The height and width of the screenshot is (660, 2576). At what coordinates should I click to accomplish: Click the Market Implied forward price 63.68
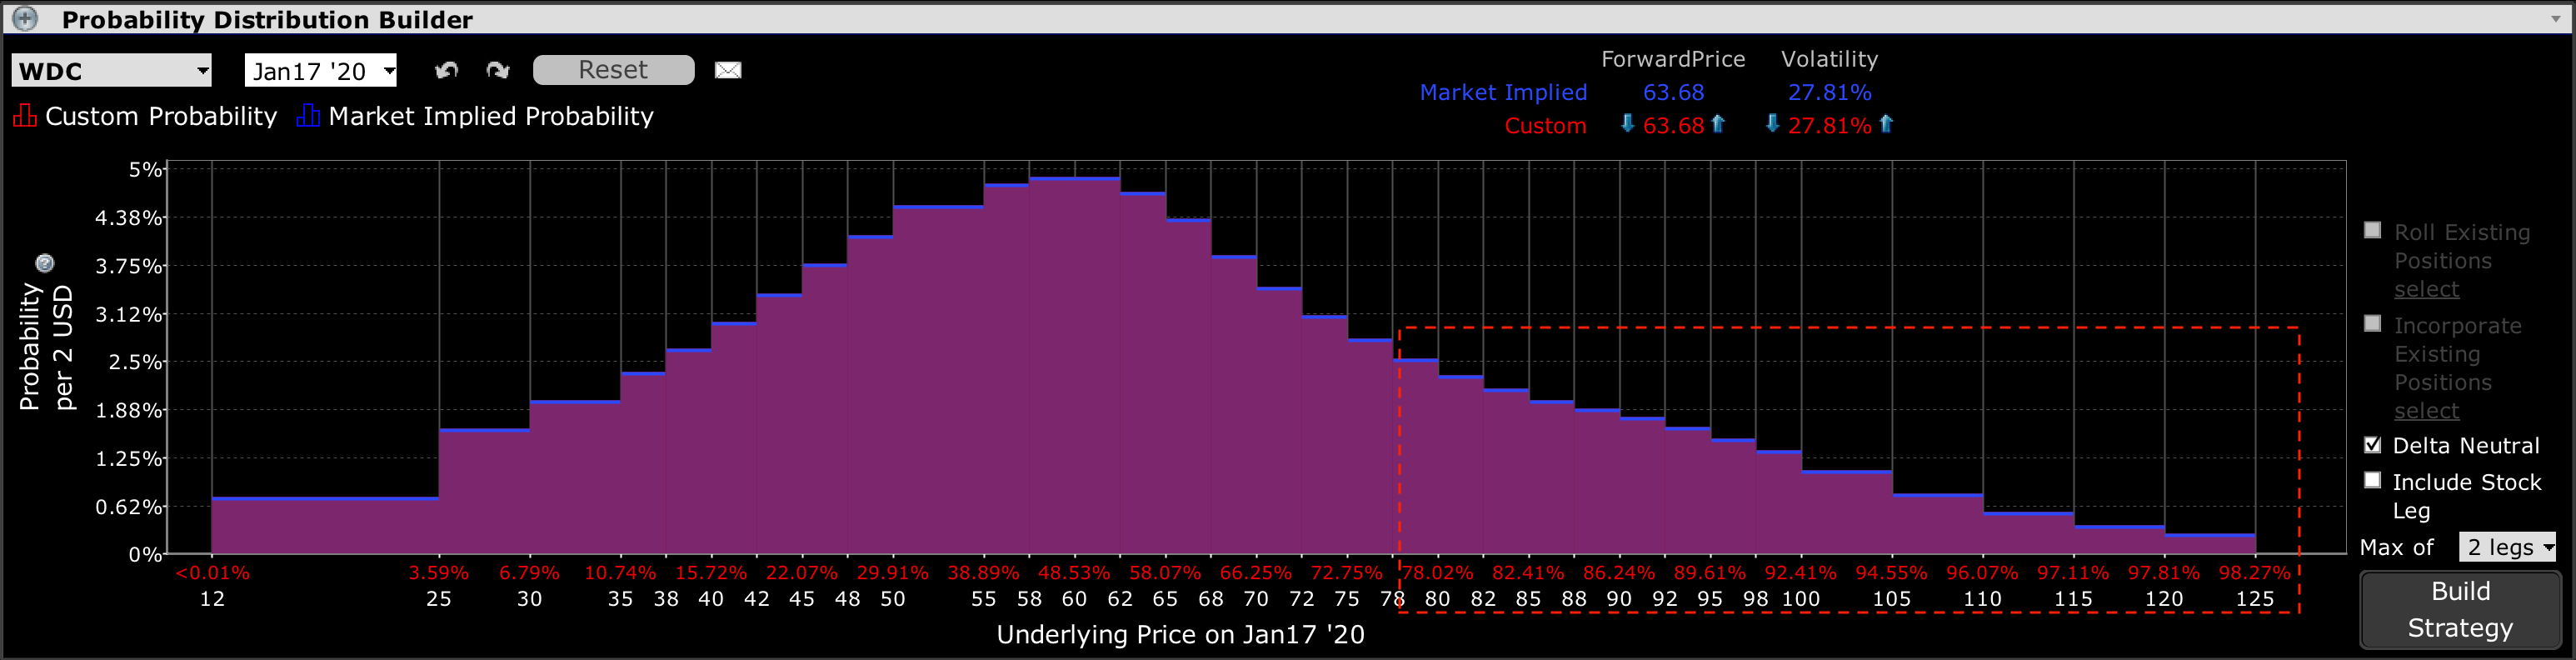pos(1673,92)
